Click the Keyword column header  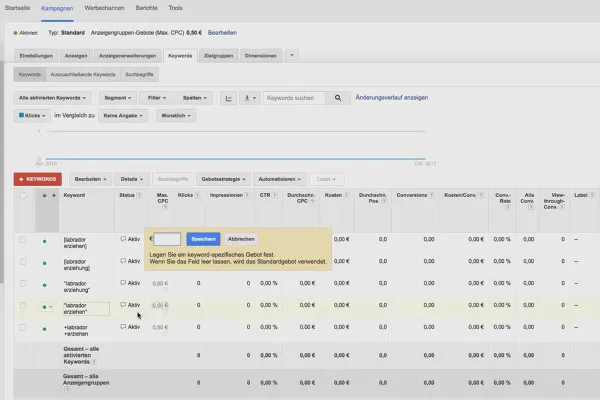coord(74,195)
